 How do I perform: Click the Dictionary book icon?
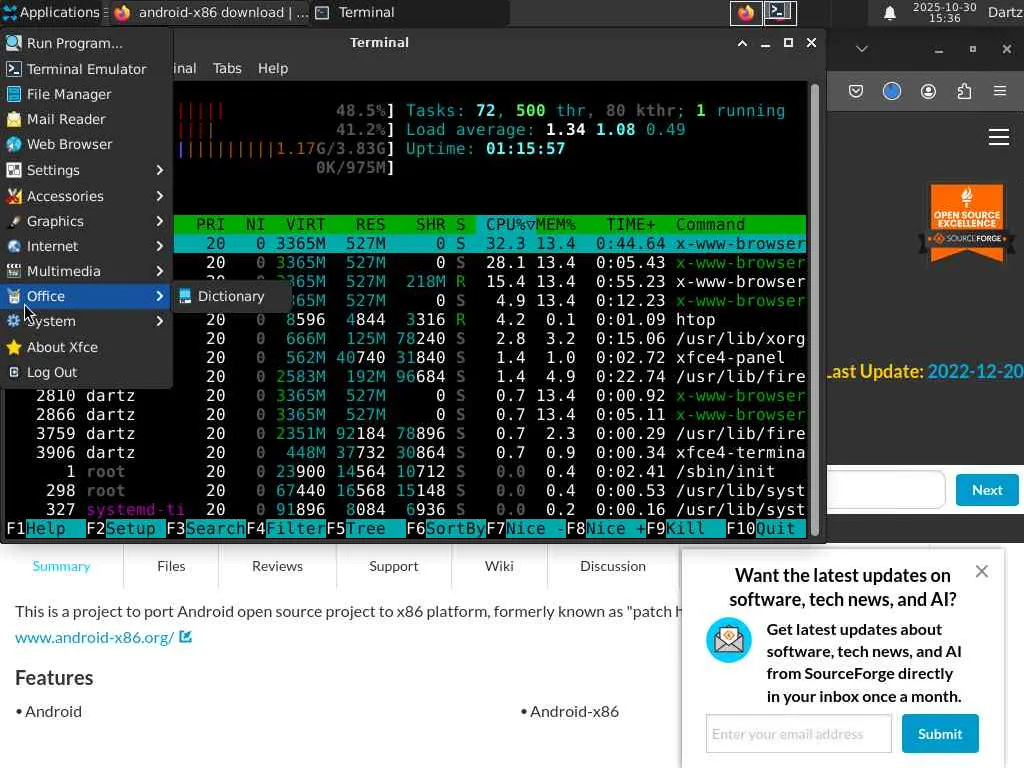[x=185, y=296]
